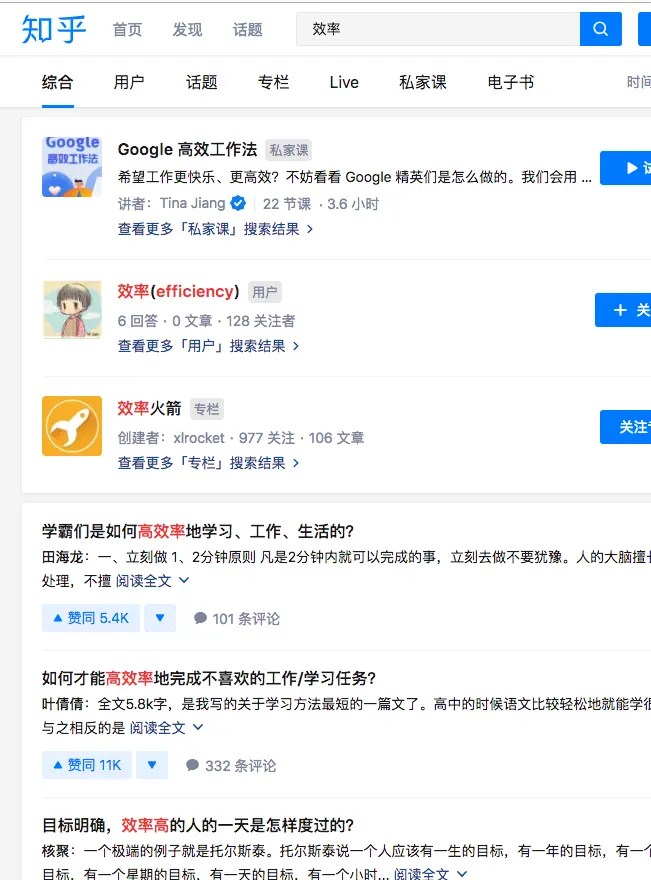This screenshot has height=880, width=651.
Task: Click the Zhihu 知乎 logo
Action: coord(53,29)
